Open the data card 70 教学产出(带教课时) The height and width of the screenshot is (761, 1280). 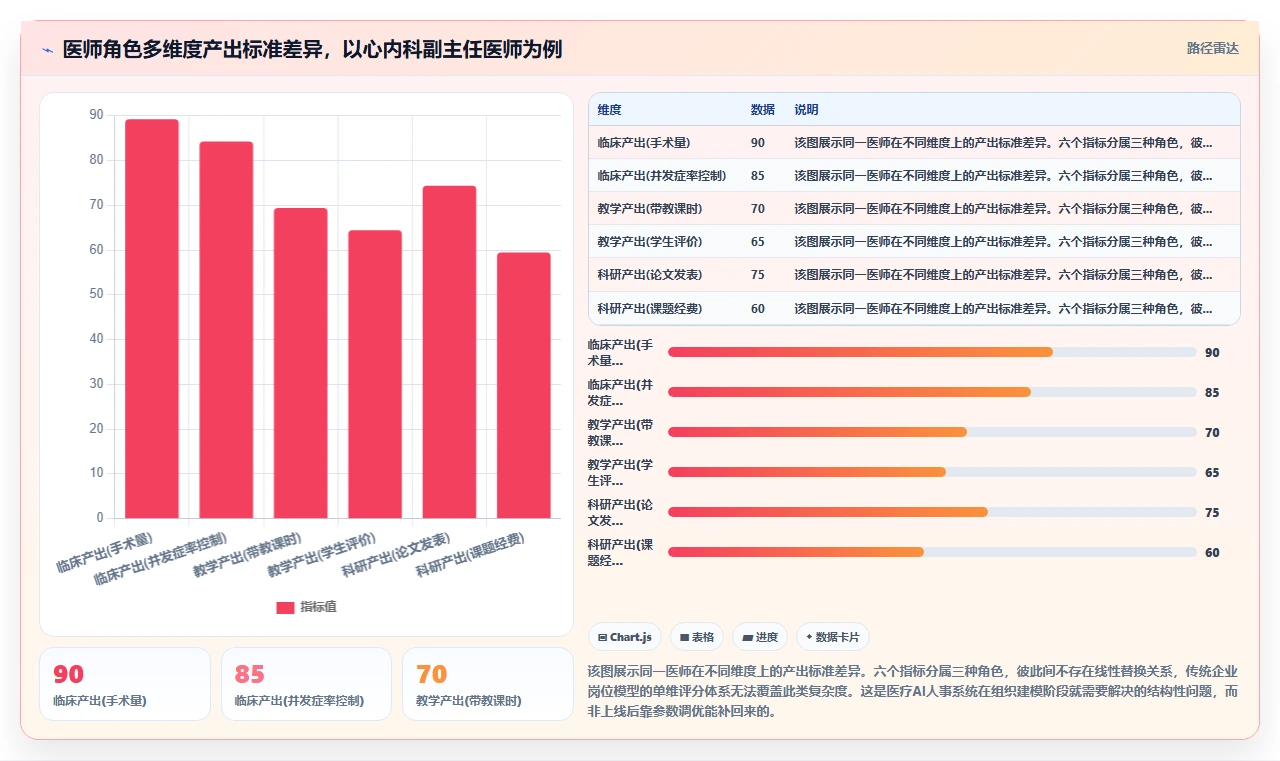click(487, 684)
